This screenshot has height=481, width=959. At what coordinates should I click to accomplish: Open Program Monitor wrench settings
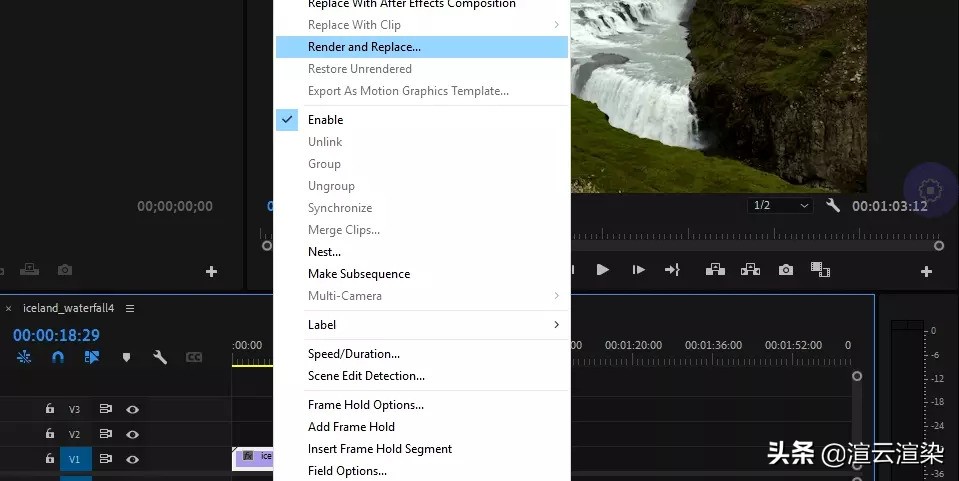[833, 205]
